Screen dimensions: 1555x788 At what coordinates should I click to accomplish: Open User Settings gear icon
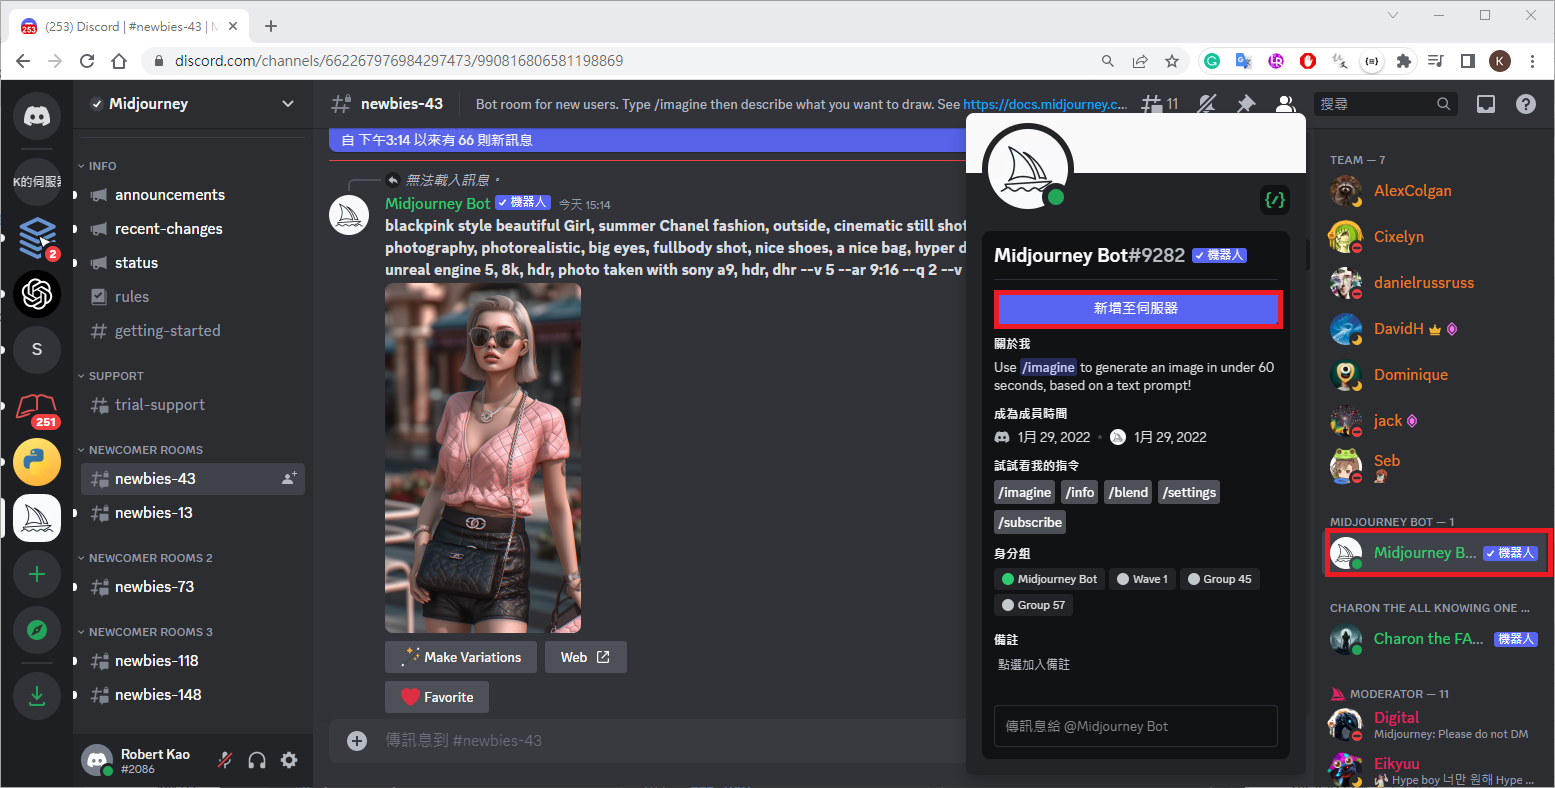click(x=289, y=761)
